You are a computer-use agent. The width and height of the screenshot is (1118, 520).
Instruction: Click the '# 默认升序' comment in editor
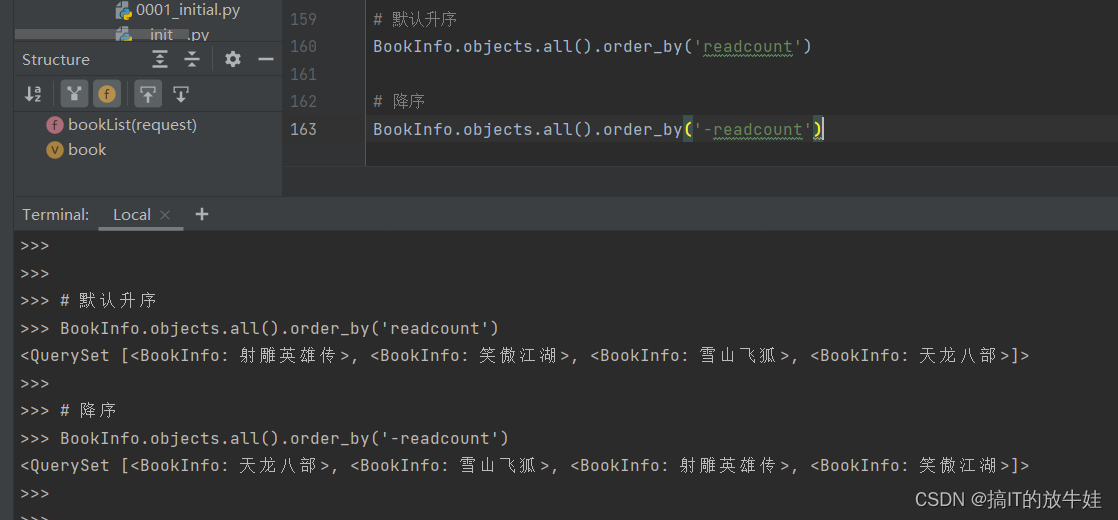click(x=415, y=19)
